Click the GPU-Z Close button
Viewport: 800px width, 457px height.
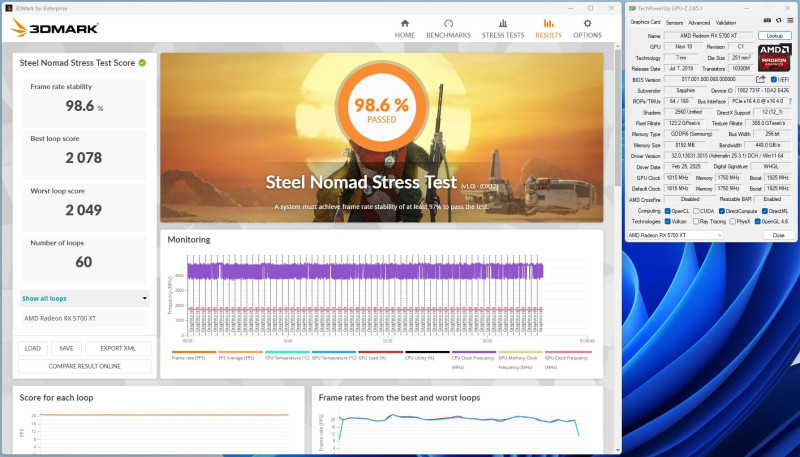click(x=779, y=235)
